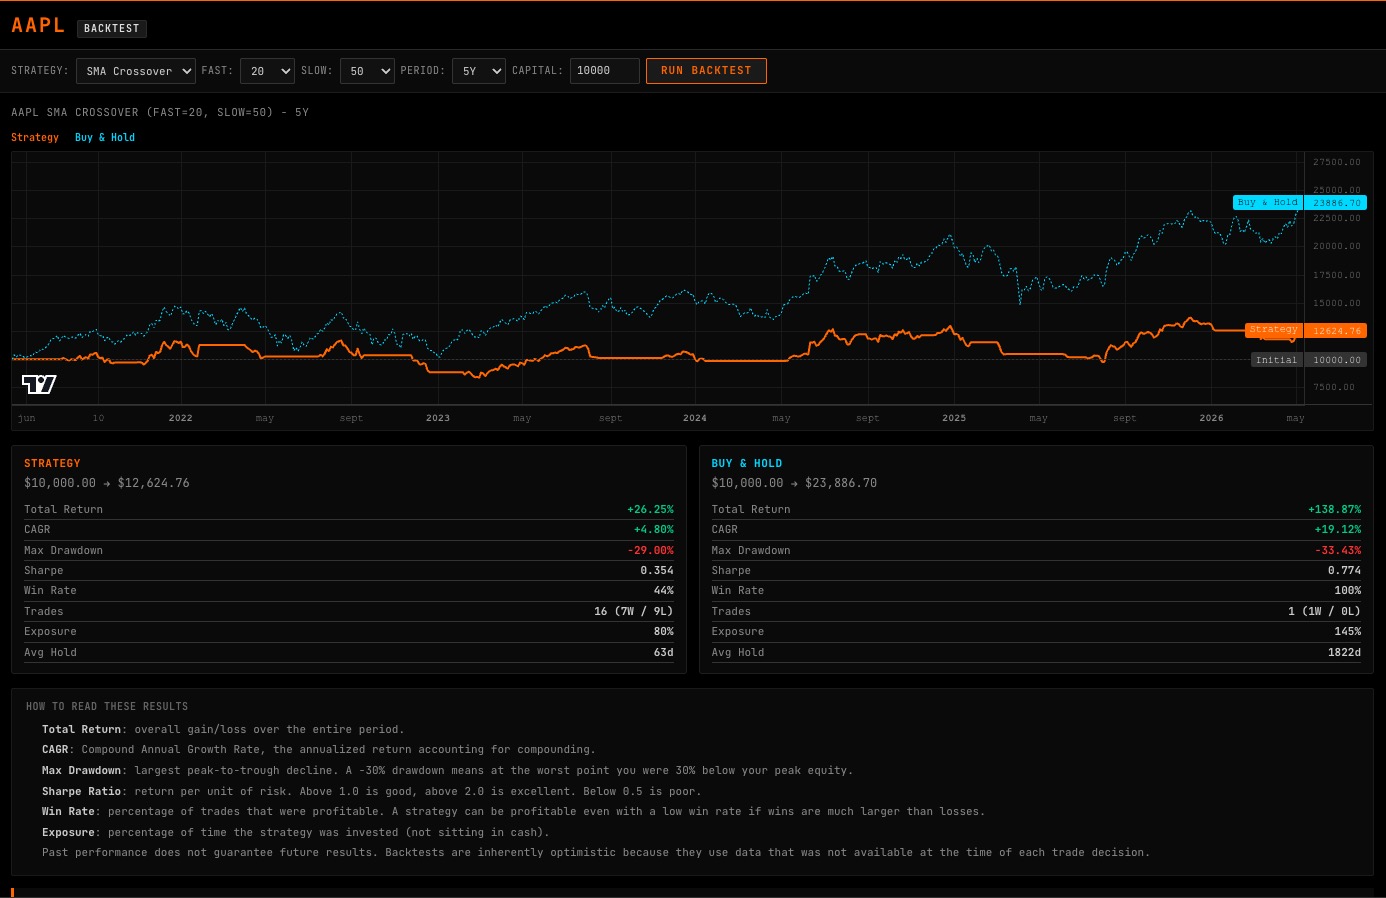Open the Slow period dropdown set to 50
Screen dimensions: 1386x898
coord(367,71)
